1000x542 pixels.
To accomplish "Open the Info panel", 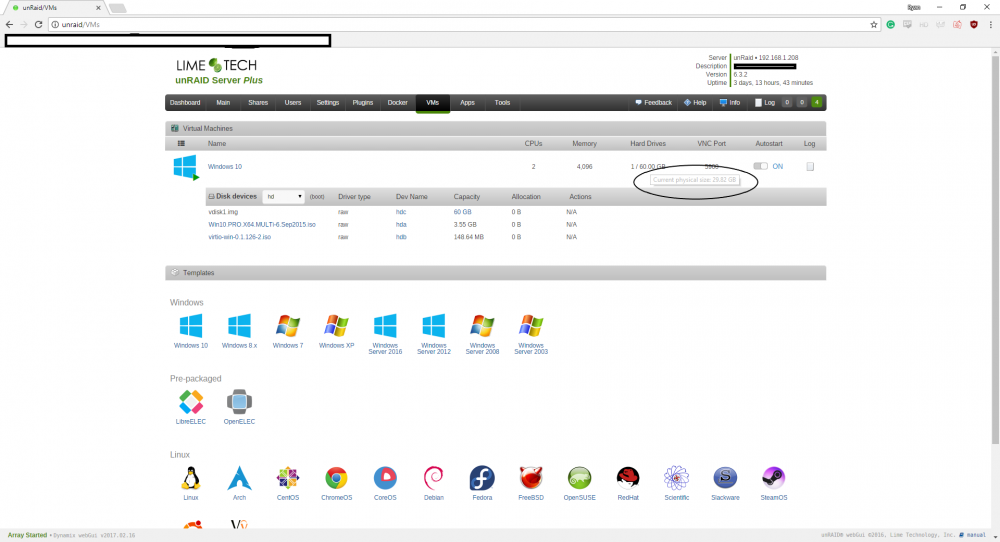I will click(730, 103).
